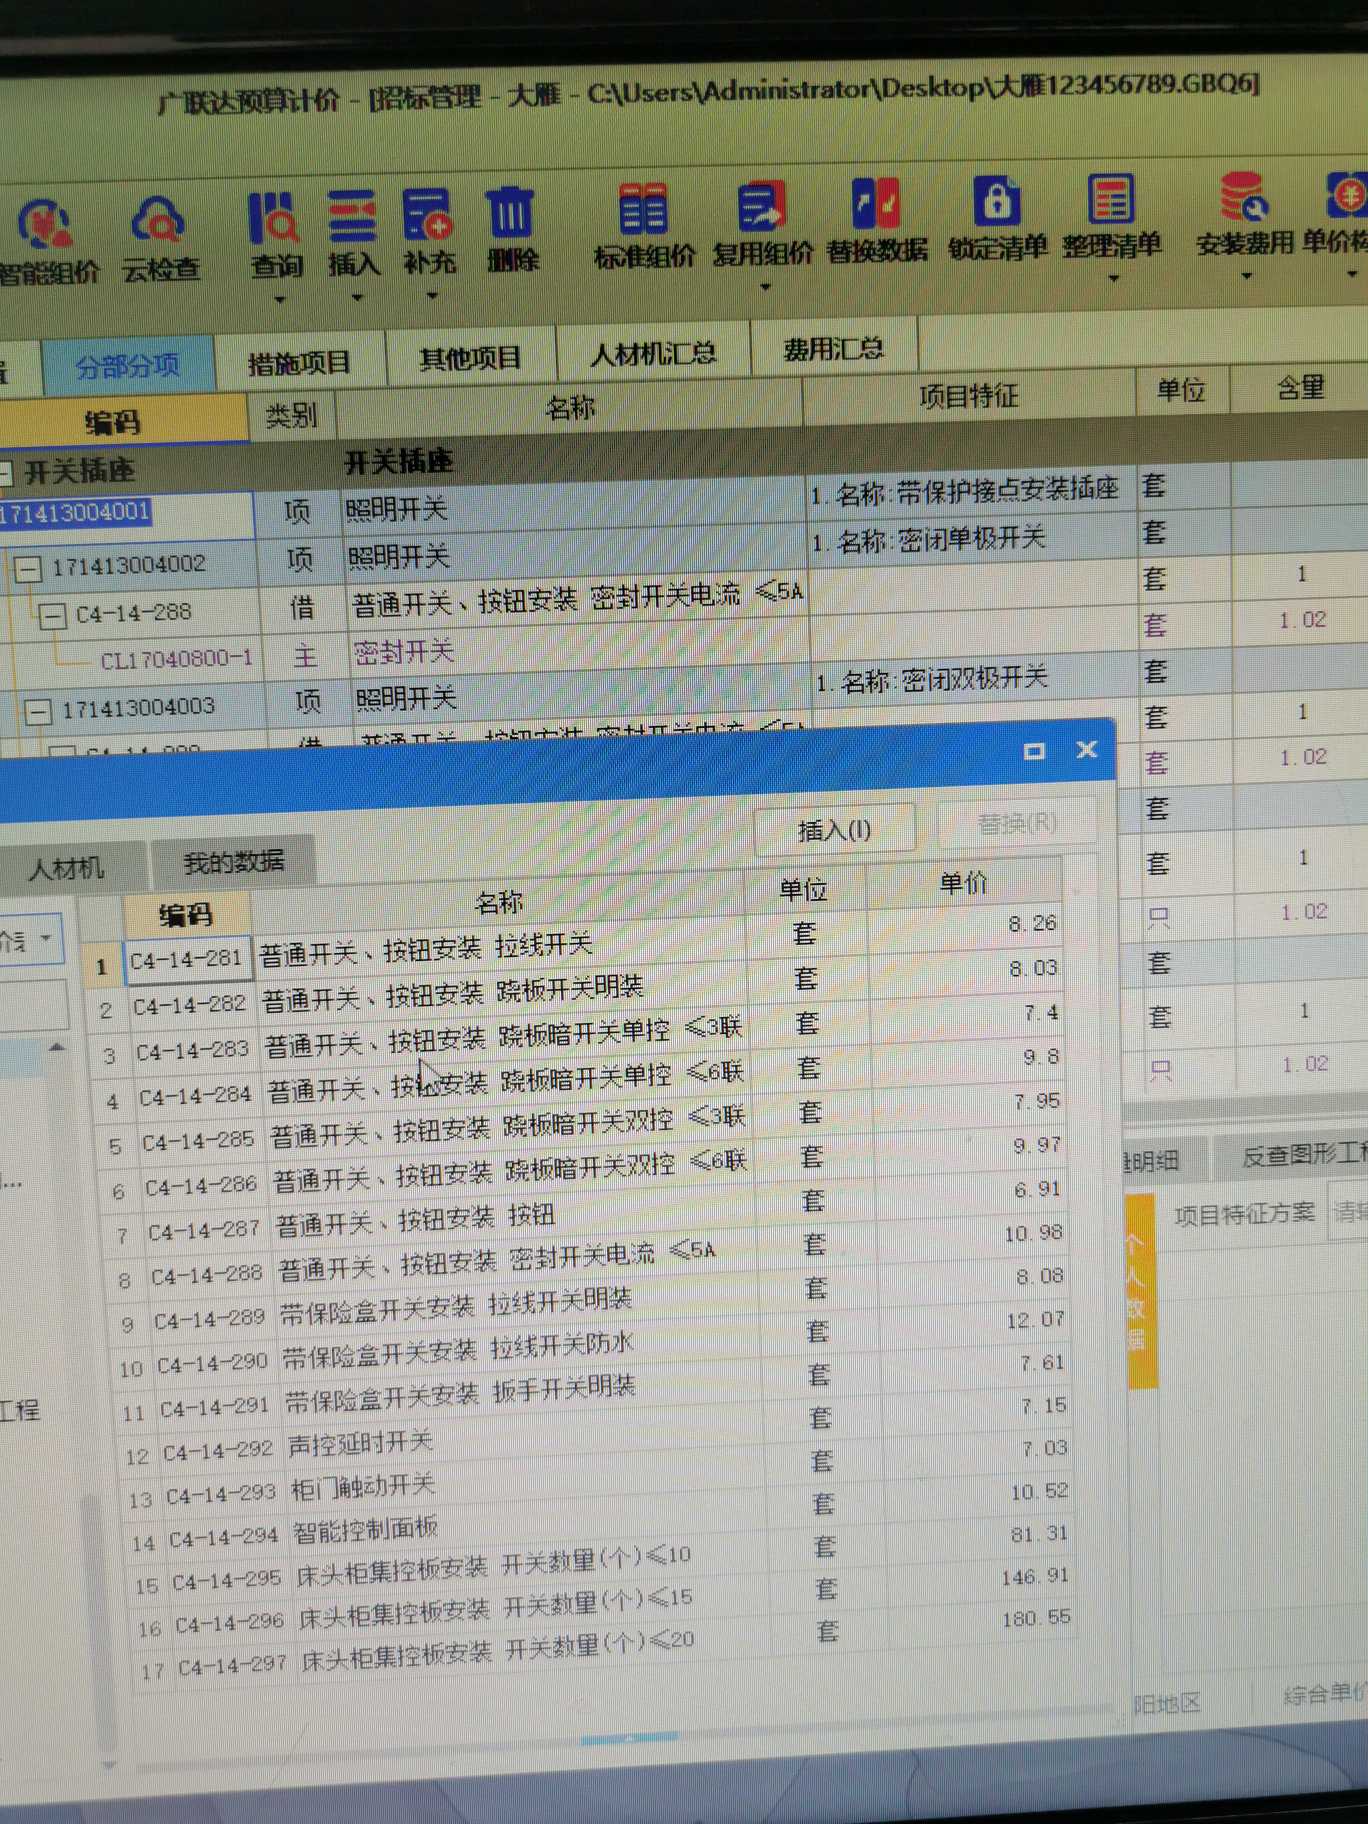
Task: Open 标准组价 in the toolbar
Action: tap(643, 226)
